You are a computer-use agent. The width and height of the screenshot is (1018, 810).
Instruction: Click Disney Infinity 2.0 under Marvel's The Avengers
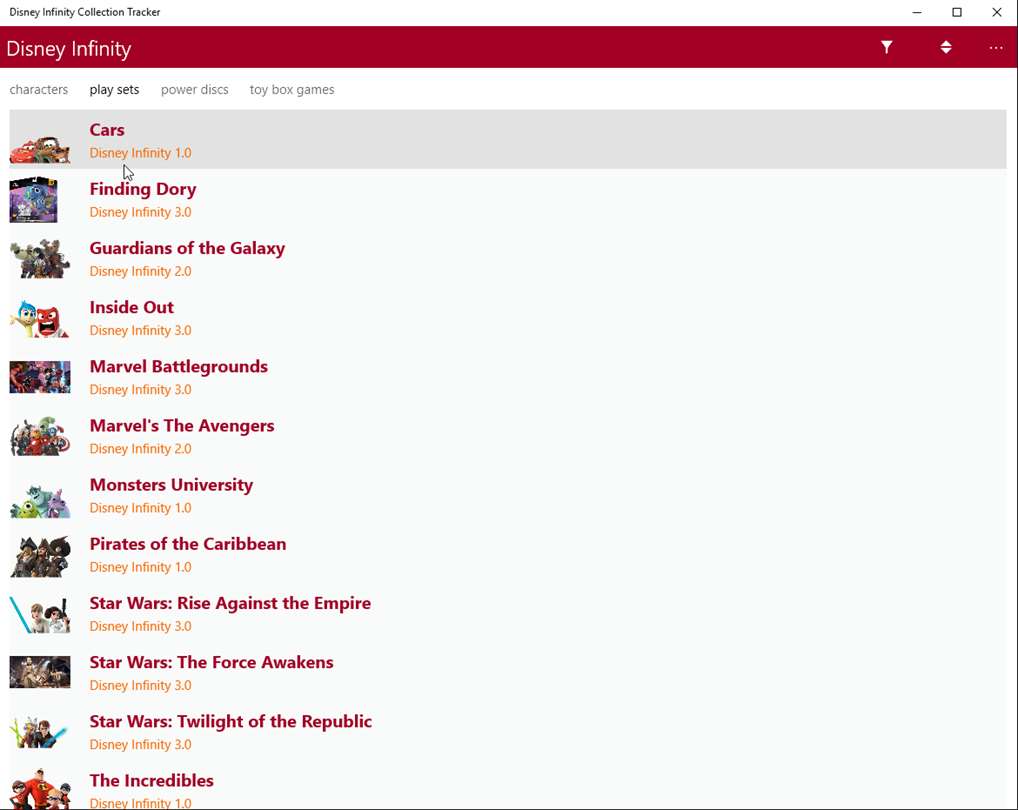point(140,448)
